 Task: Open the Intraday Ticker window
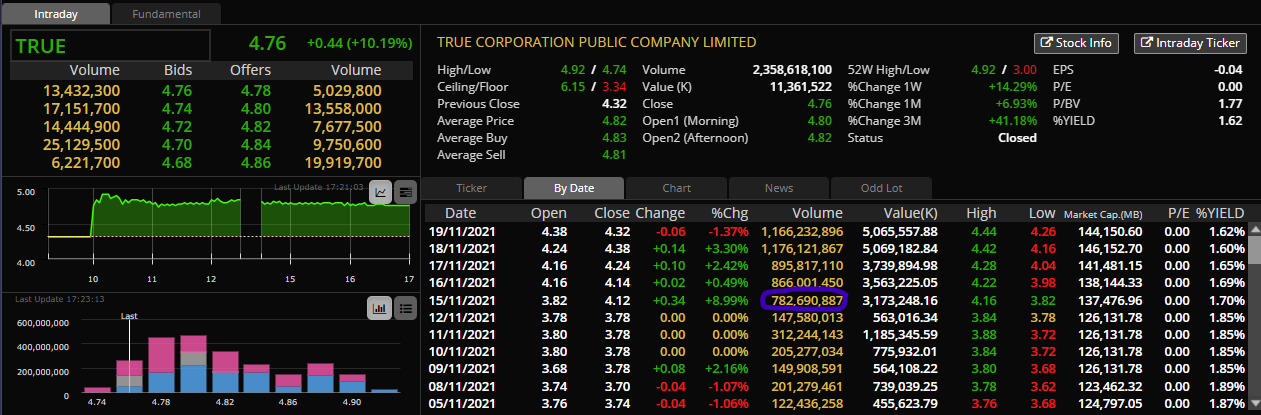pos(1190,43)
